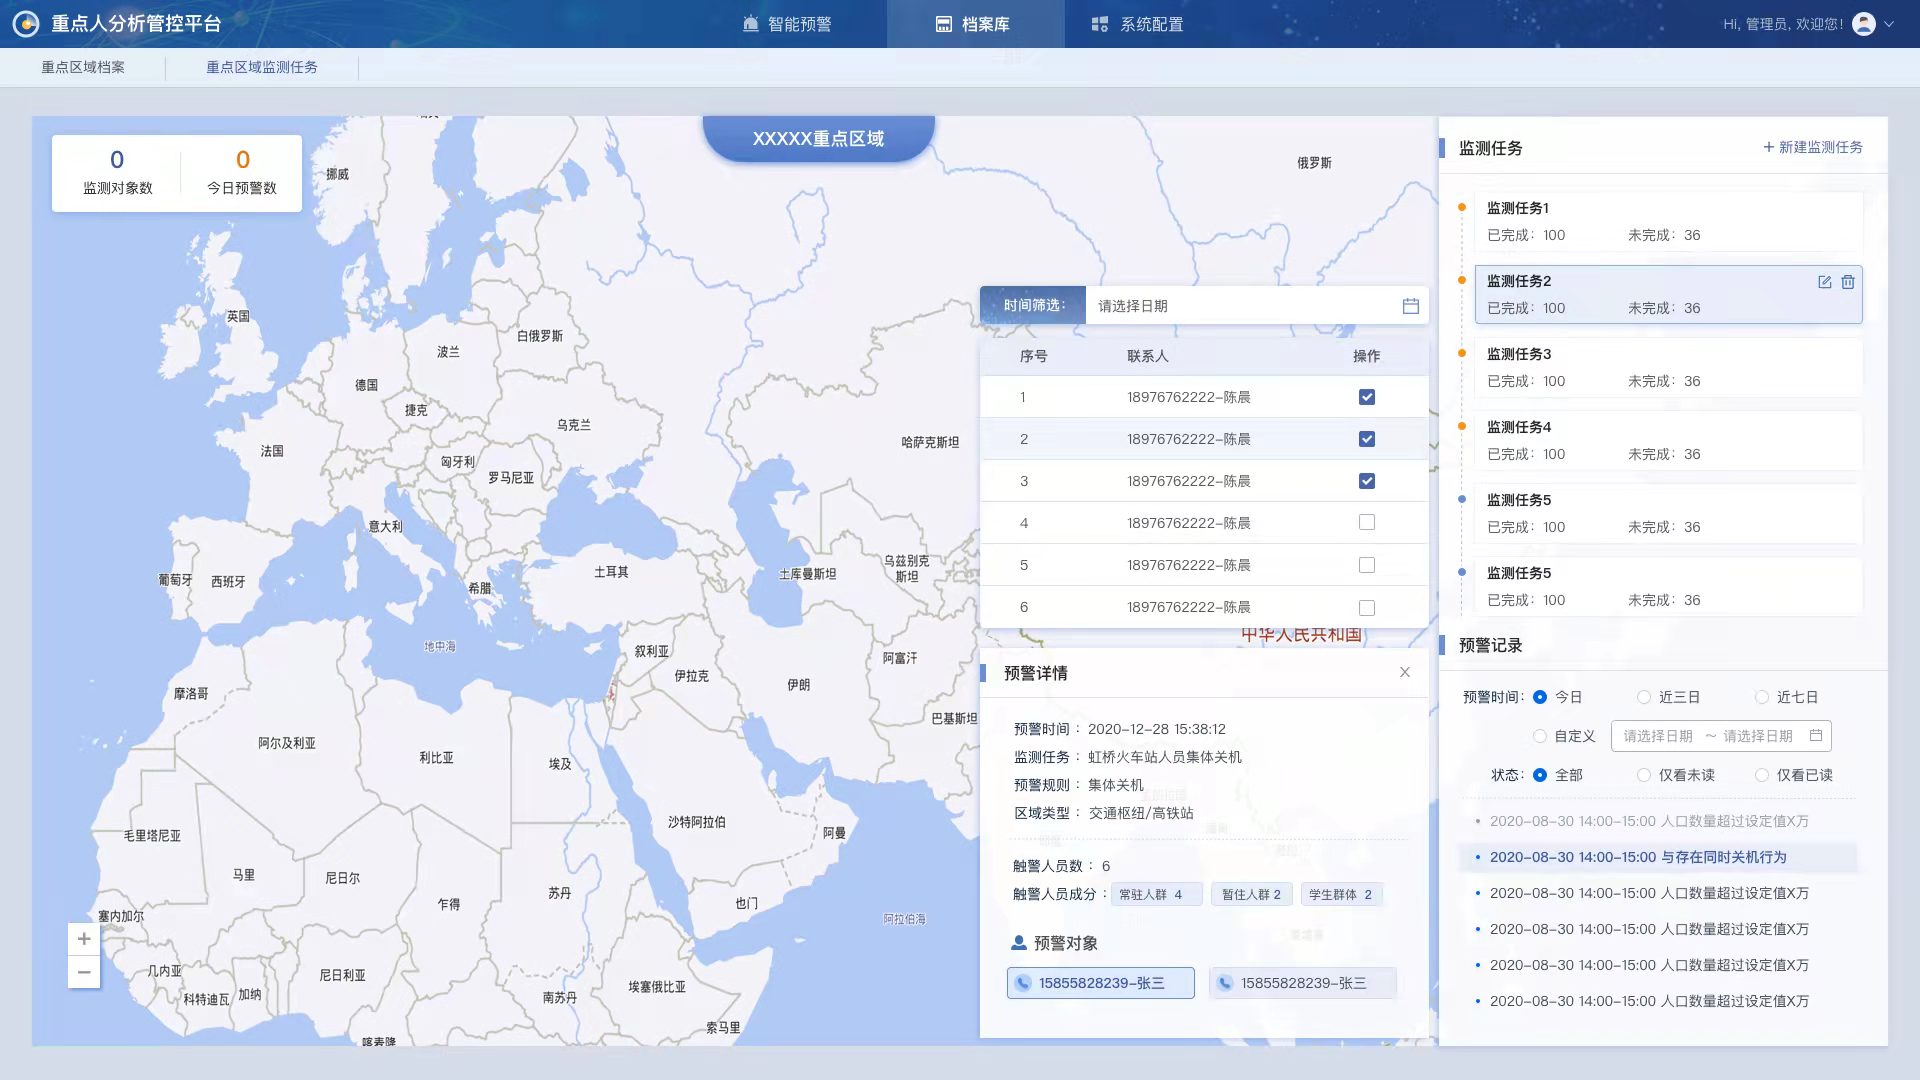This screenshot has width=1920, height=1080.
Task: Open the 系统配置 tab
Action: (x=1137, y=24)
